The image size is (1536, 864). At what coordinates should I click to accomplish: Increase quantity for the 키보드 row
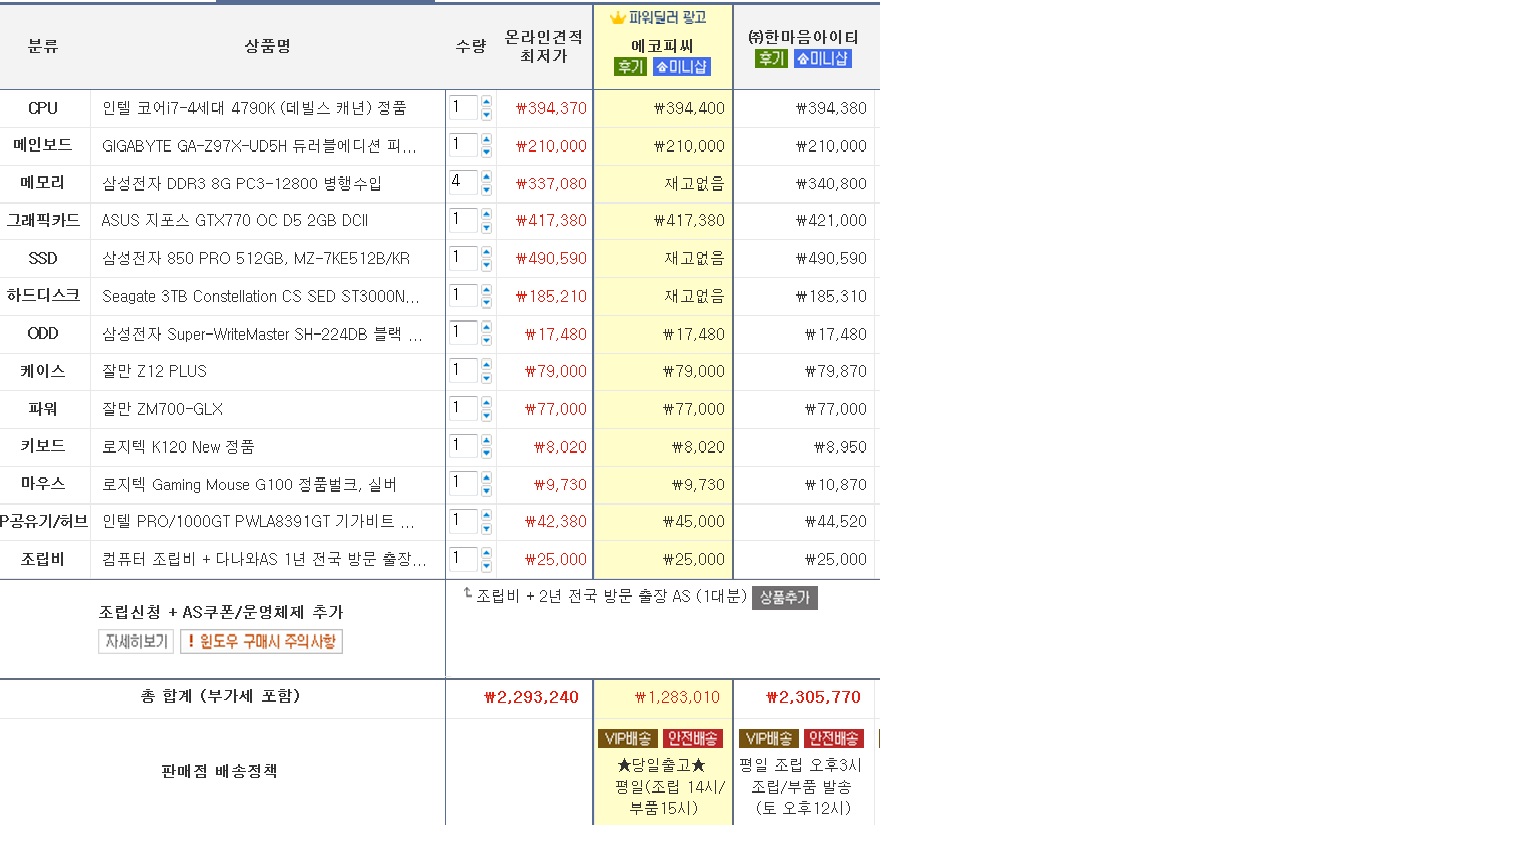pyautogui.click(x=486, y=440)
